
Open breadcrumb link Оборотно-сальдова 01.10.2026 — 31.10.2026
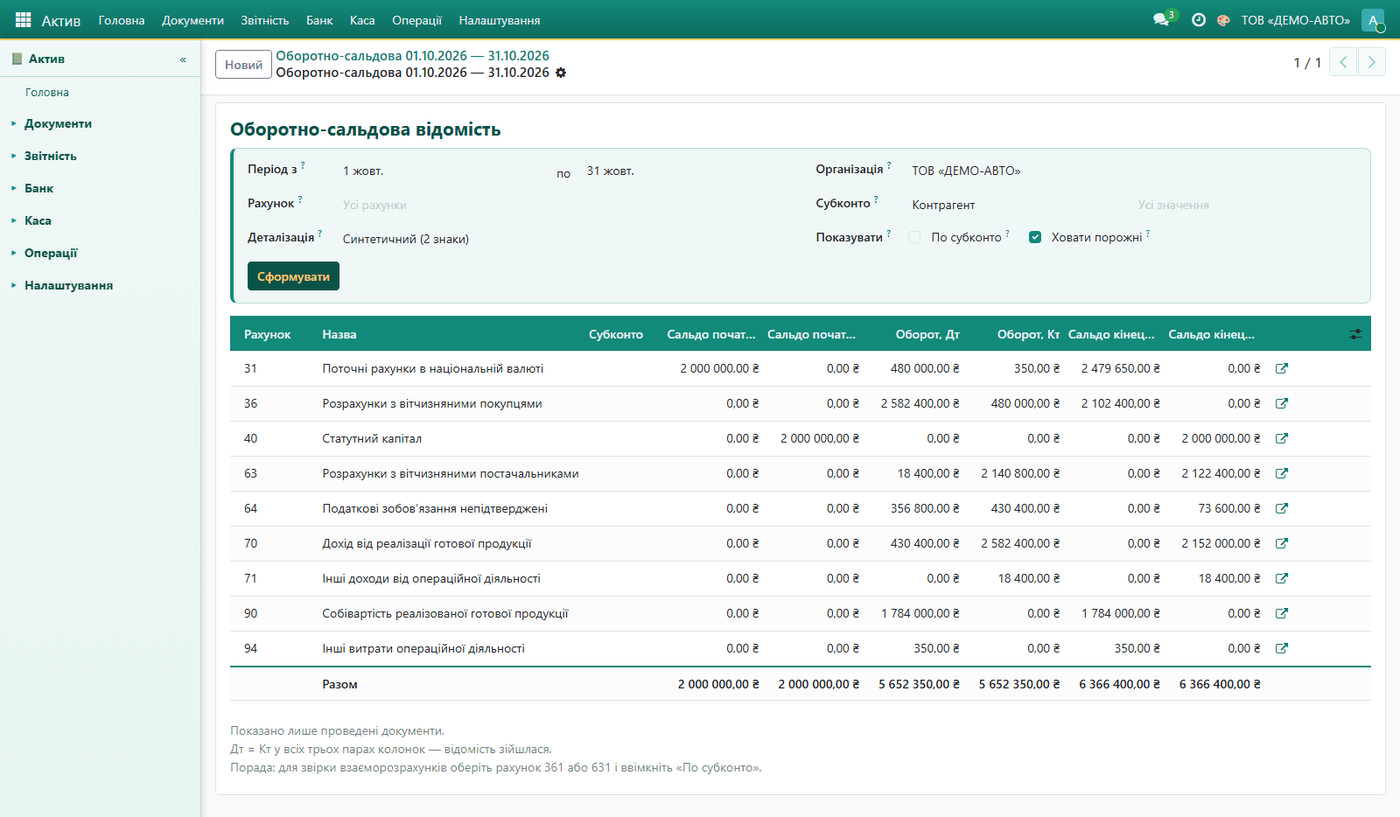pos(412,56)
